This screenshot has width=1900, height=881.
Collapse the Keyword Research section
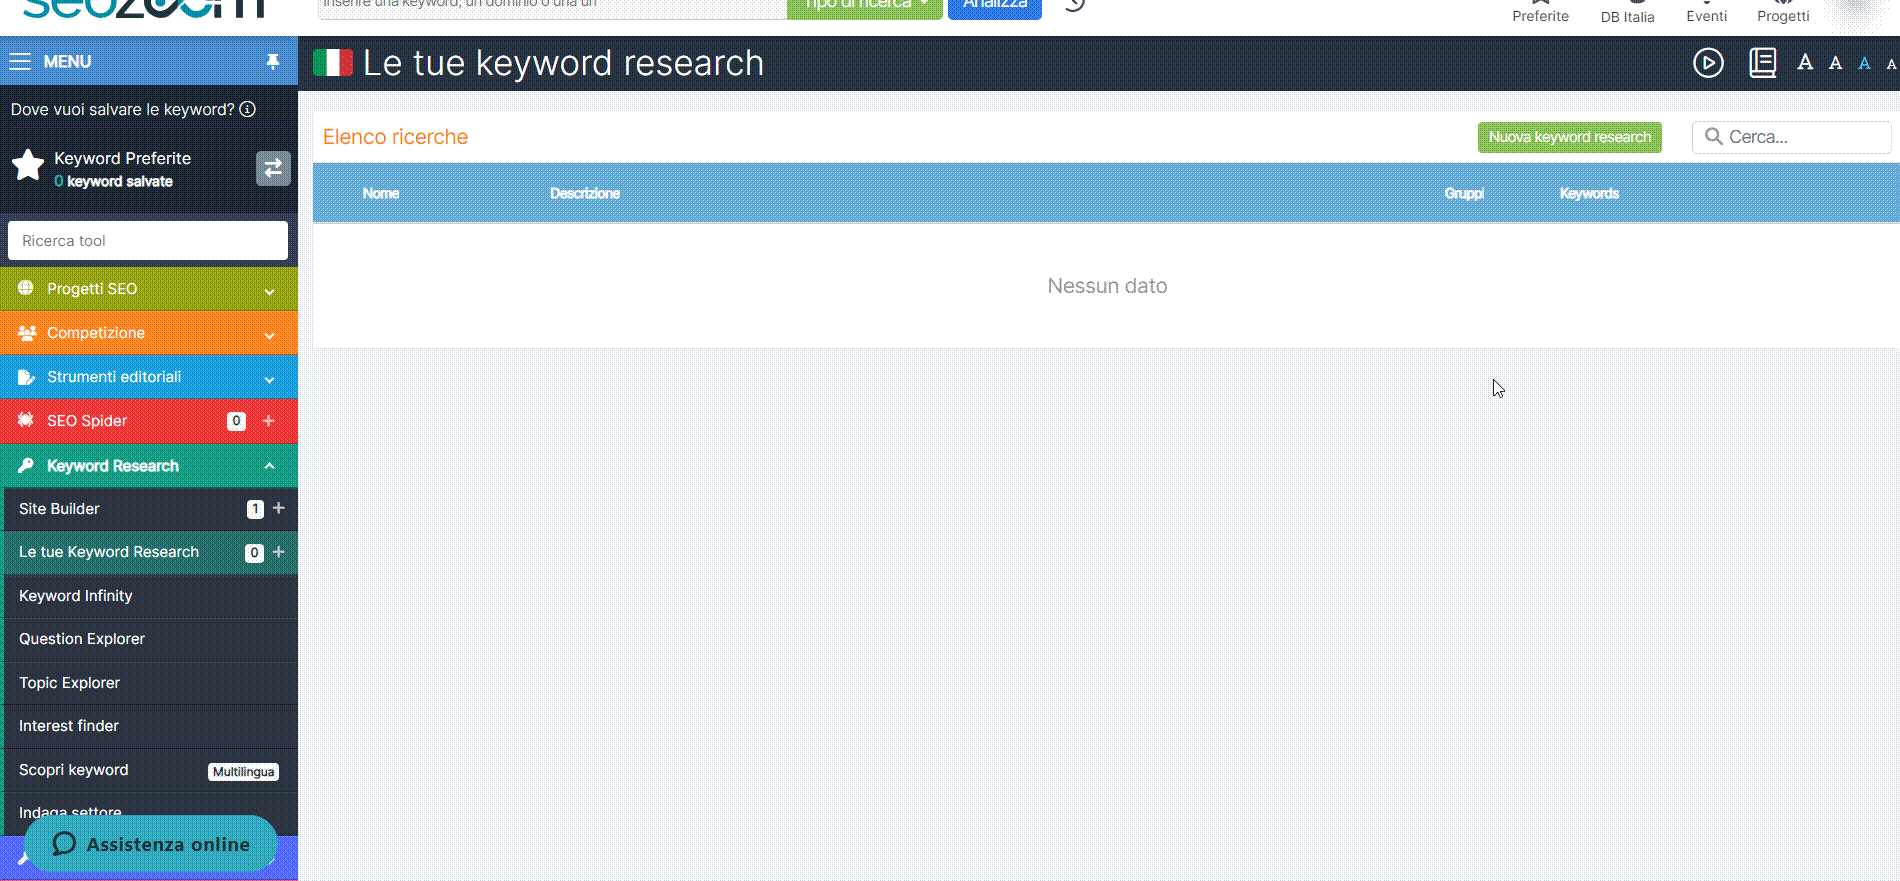269,466
